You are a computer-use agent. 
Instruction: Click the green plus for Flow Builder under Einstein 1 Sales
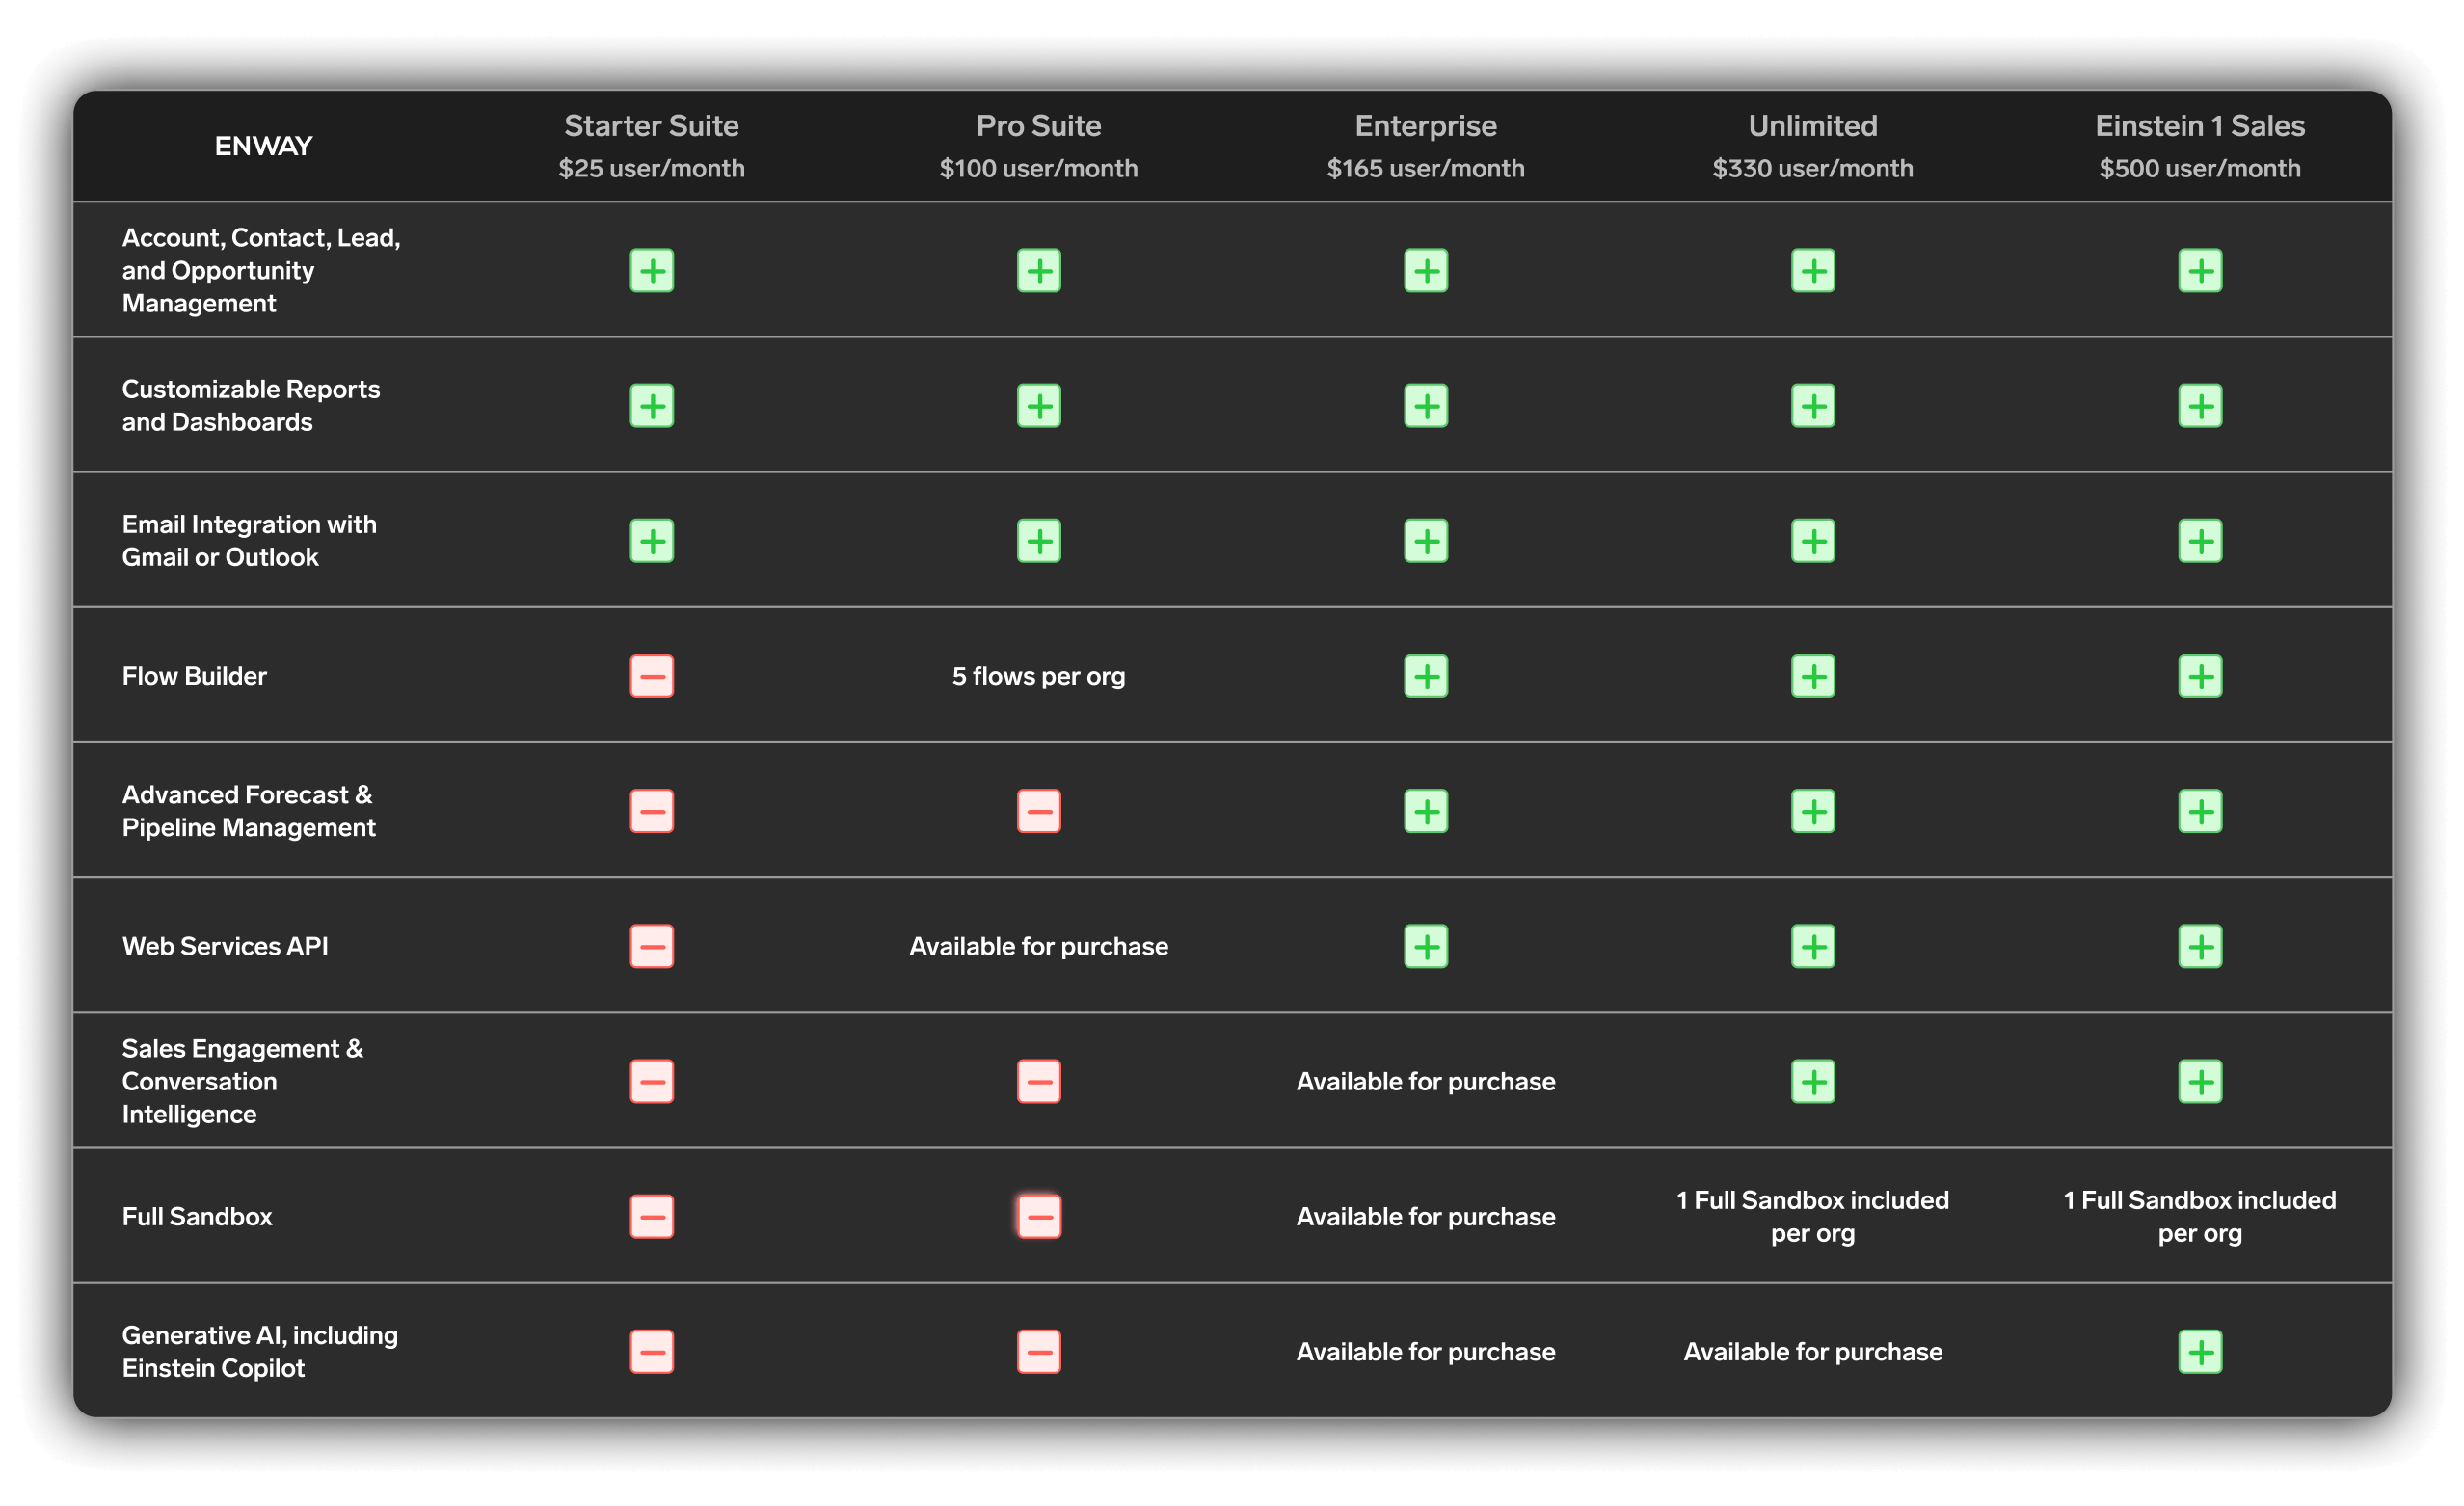pos(2200,676)
